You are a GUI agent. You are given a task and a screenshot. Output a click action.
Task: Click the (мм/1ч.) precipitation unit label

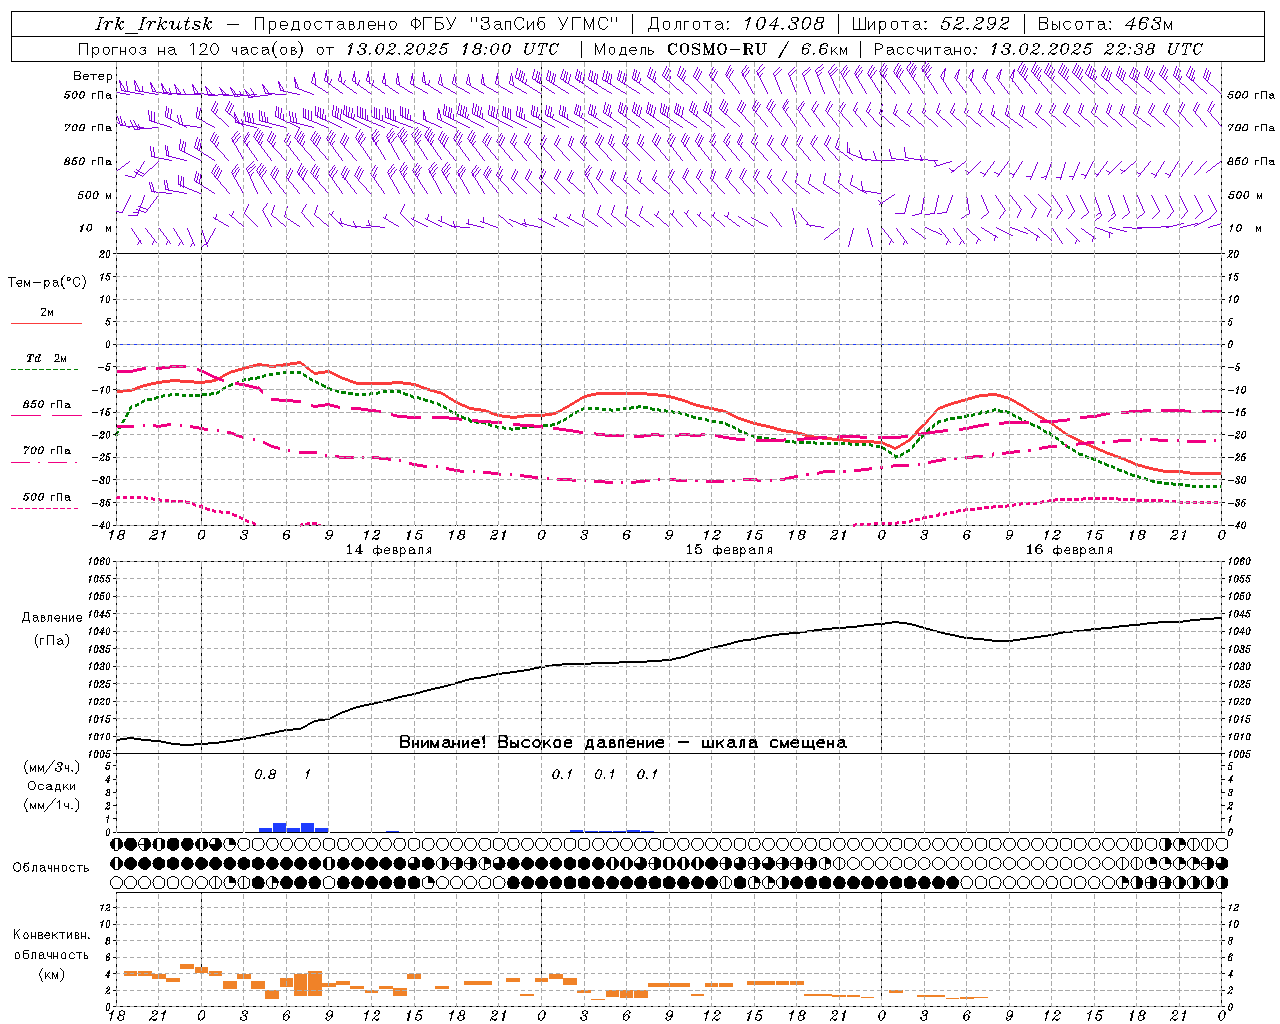[52, 805]
